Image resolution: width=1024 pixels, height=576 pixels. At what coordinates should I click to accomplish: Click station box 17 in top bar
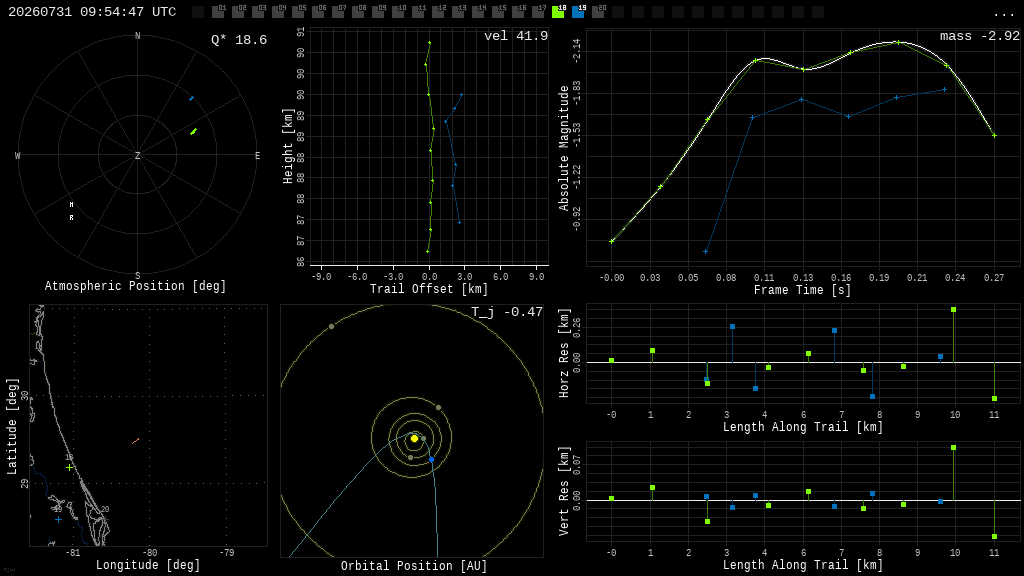538,12
